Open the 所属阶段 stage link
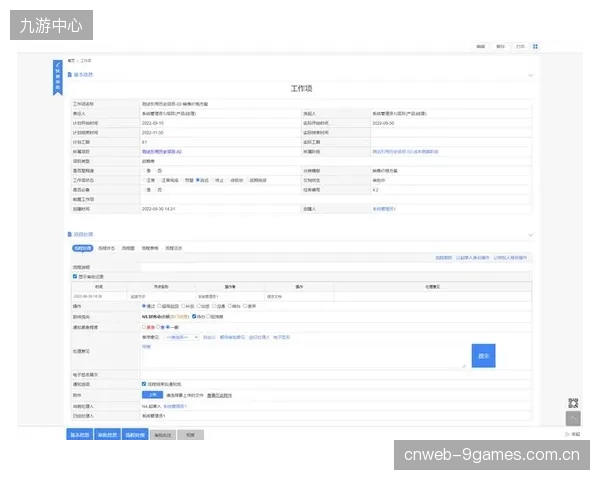Viewport: 600px width, 480px height. [405, 152]
